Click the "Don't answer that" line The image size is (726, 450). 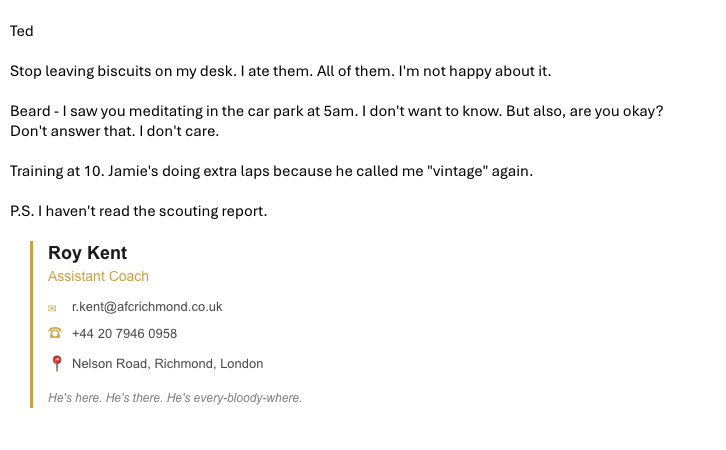[113, 131]
